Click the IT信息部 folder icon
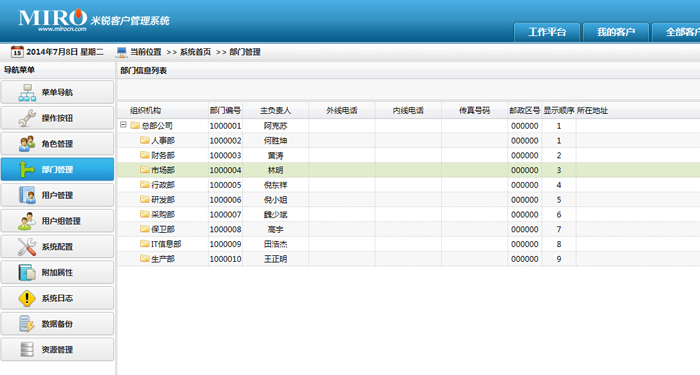This screenshot has width=700, height=375. pyautogui.click(x=145, y=243)
